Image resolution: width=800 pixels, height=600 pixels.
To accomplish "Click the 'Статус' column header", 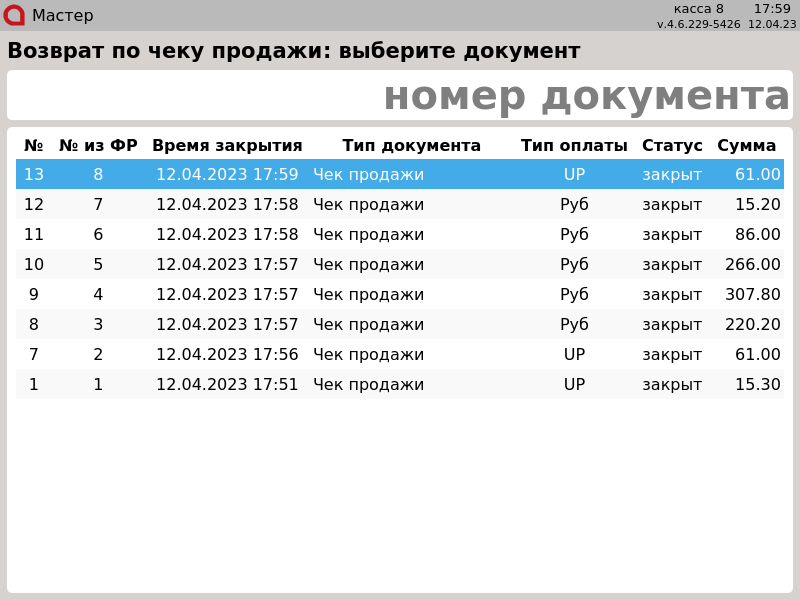I will click(672, 146).
